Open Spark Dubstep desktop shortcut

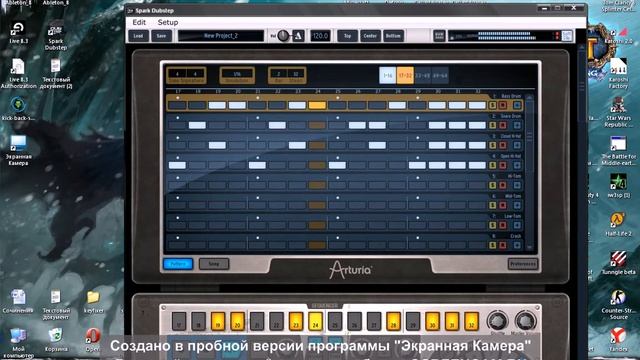(56, 37)
